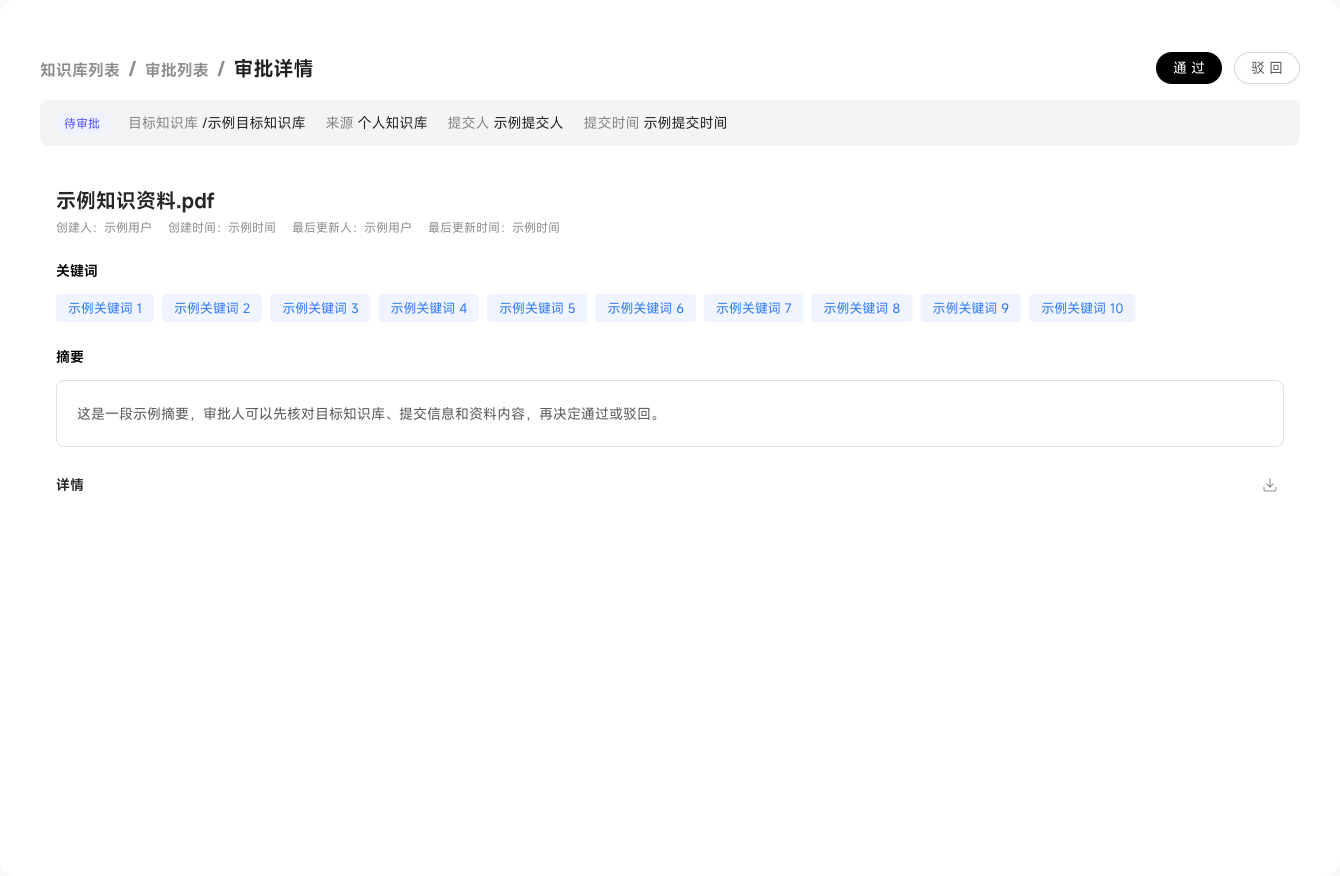Select keyword tag 示例关键词 3
This screenshot has height=876, width=1340.
[320, 308]
